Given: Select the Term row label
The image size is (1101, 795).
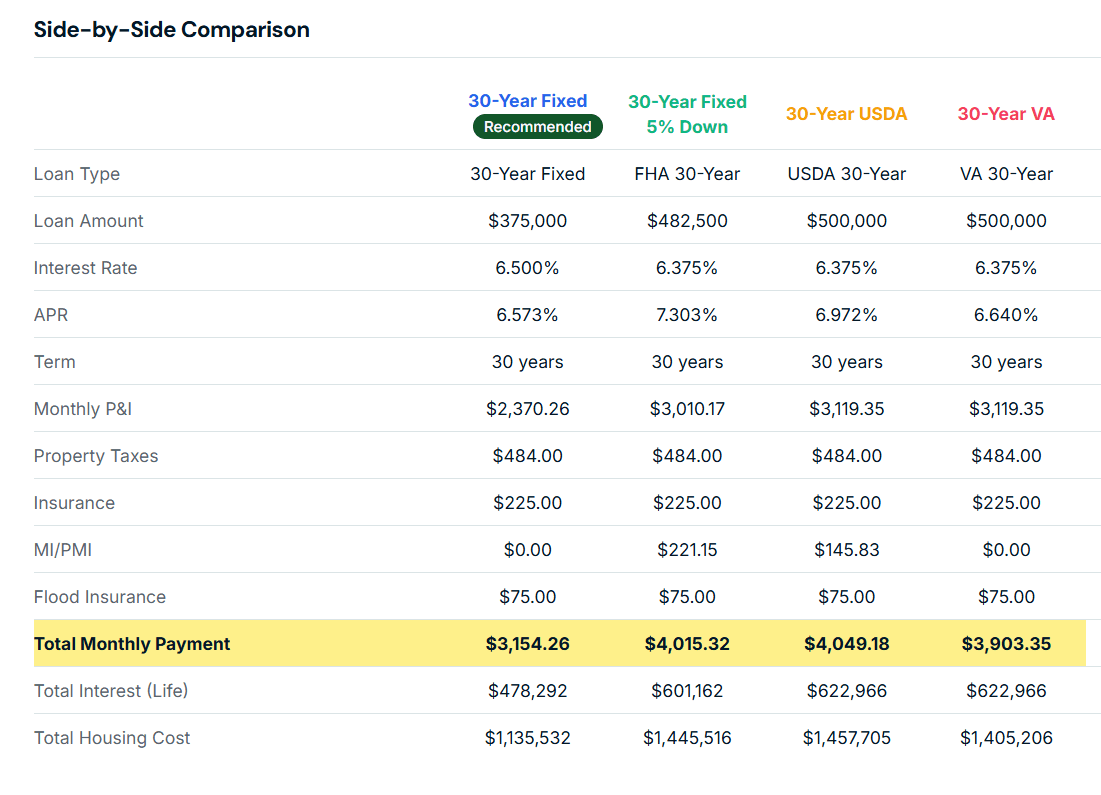Looking at the screenshot, I should point(54,361).
